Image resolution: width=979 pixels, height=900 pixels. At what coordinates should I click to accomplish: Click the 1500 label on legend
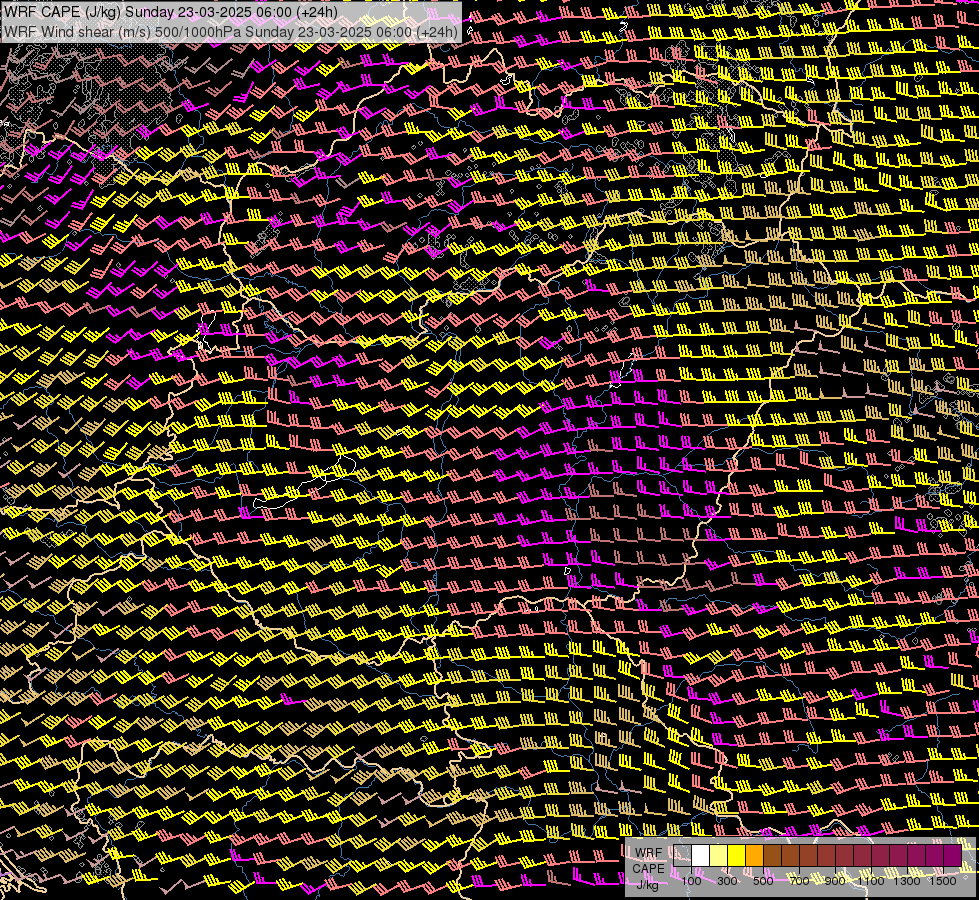(x=943, y=881)
